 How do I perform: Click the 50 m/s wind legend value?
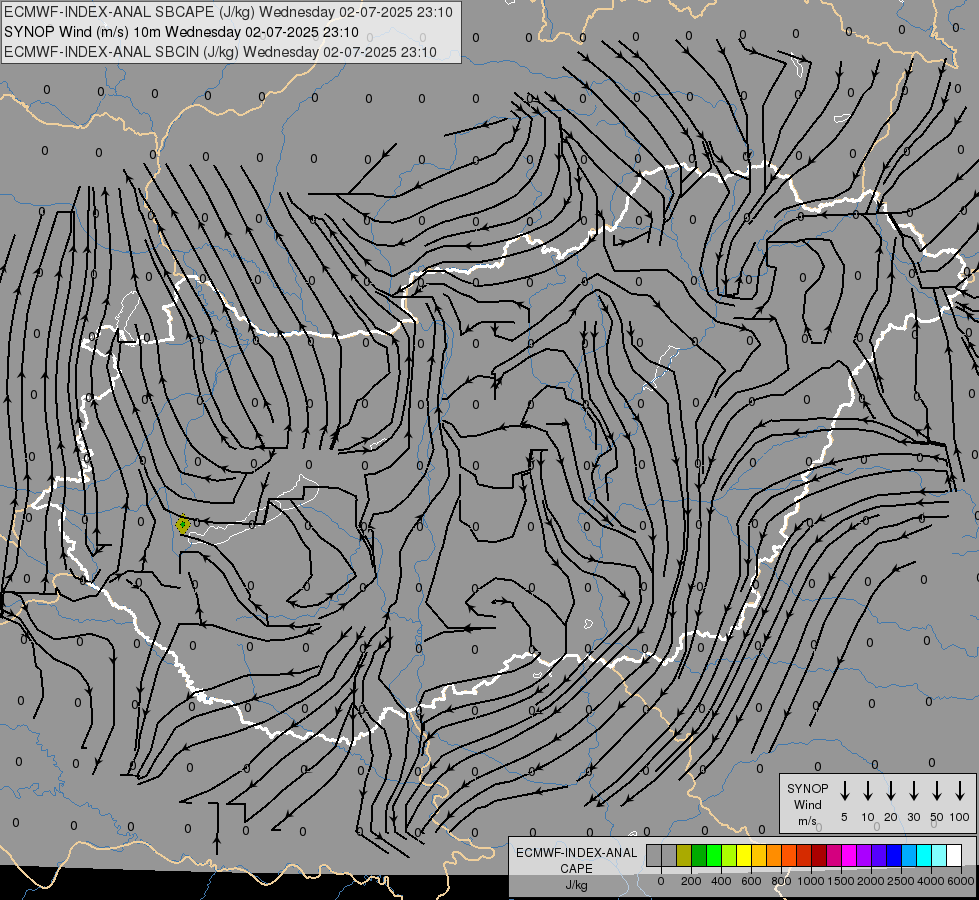(937, 817)
